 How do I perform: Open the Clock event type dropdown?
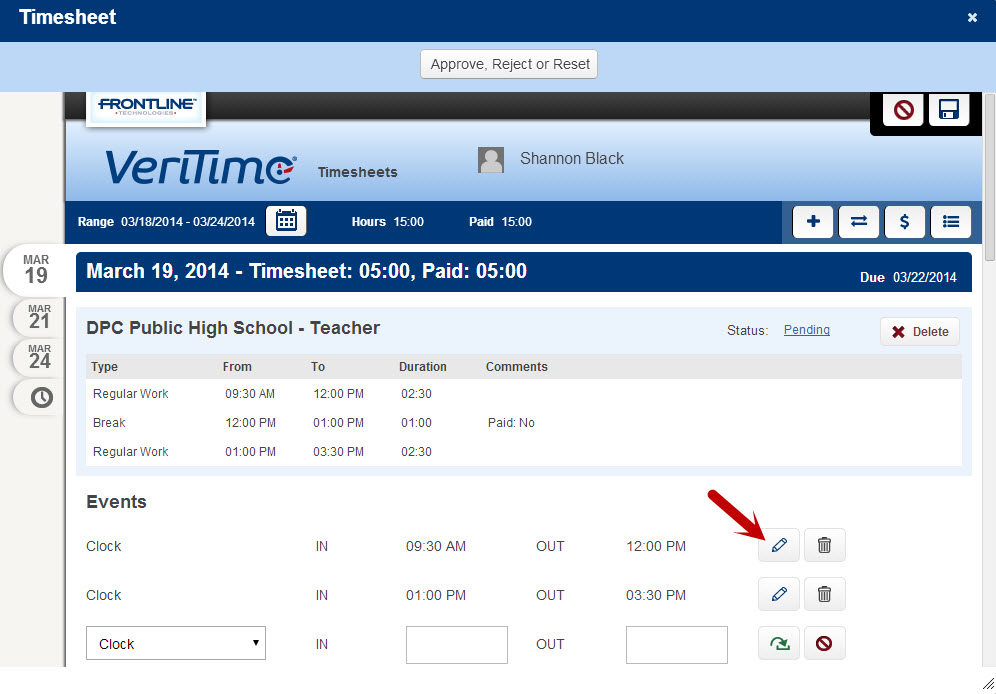pyautogui.click(x=176, y=643)
